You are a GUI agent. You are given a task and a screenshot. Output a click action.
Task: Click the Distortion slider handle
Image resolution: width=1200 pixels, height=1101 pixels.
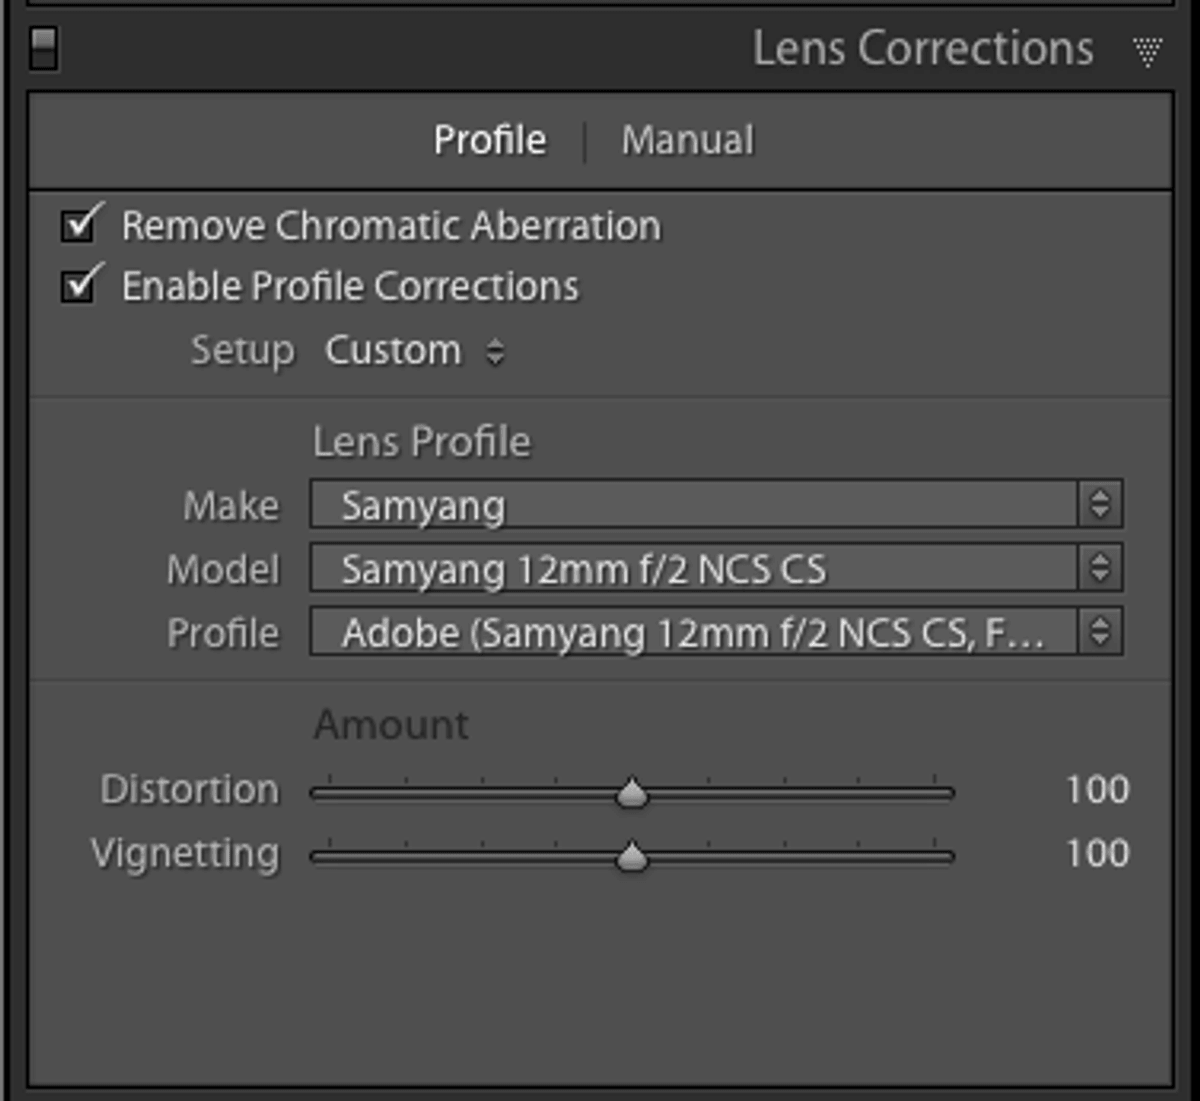tap(632, 793)
